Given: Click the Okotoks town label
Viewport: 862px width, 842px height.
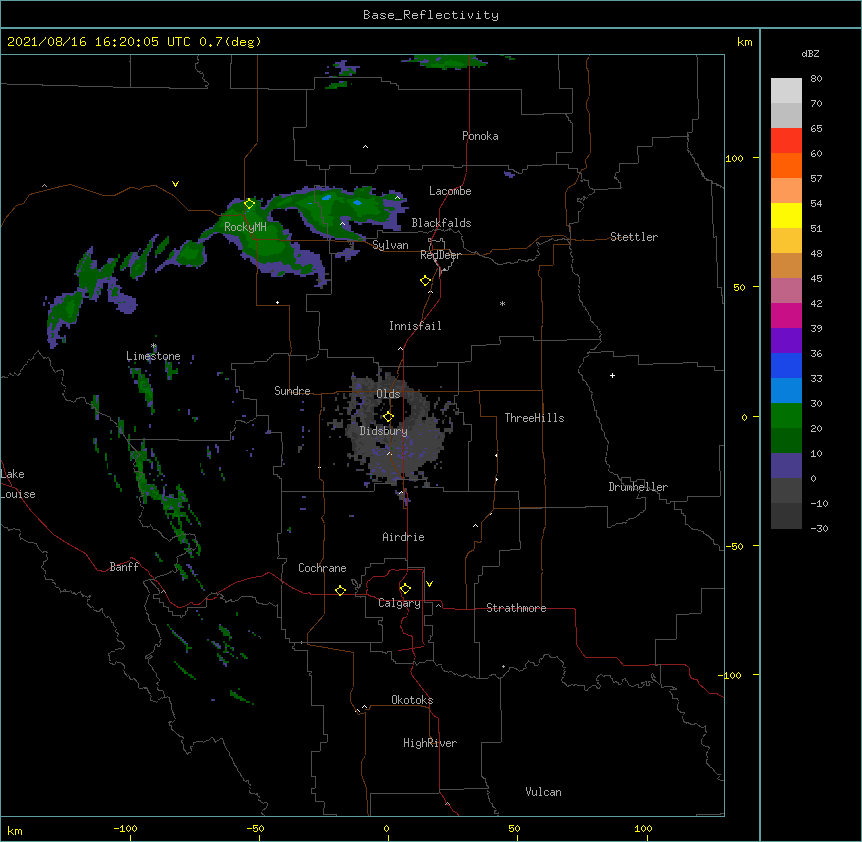Looking at the screenshot, I should coord(412,700).
